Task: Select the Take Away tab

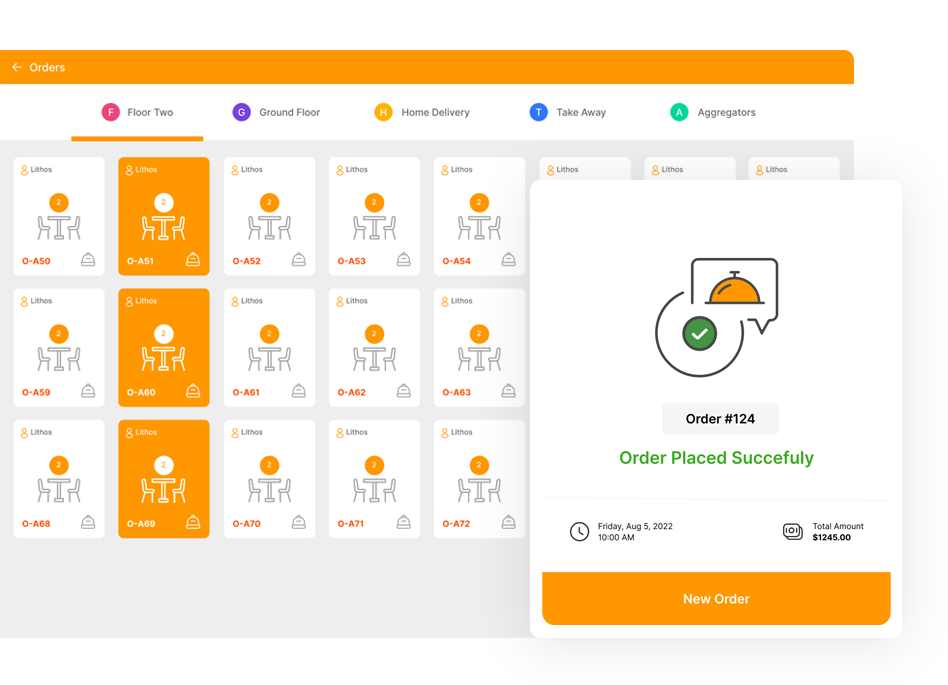Action: pyautogui.click(x=568, y=112)
